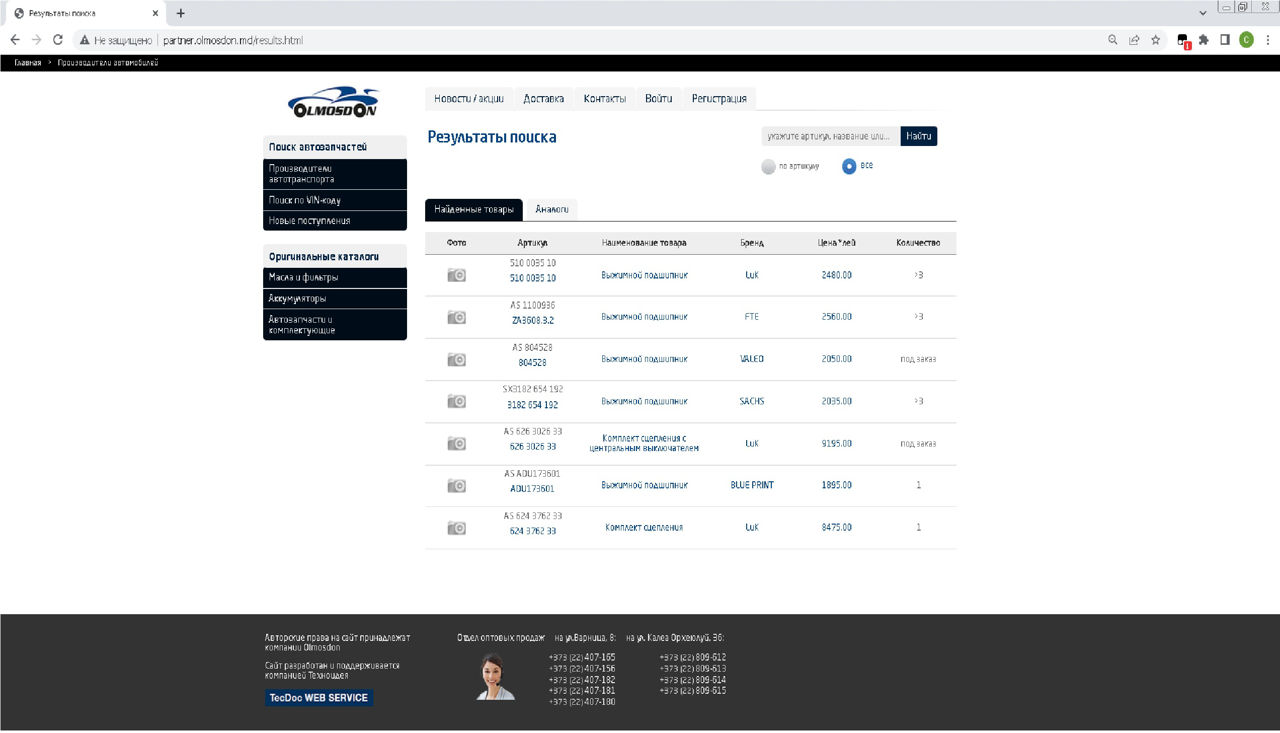This screenshot has width=1280, height=733.
Task: Open photo icon for article 624 3762 33
Action: tap(456, 527)
